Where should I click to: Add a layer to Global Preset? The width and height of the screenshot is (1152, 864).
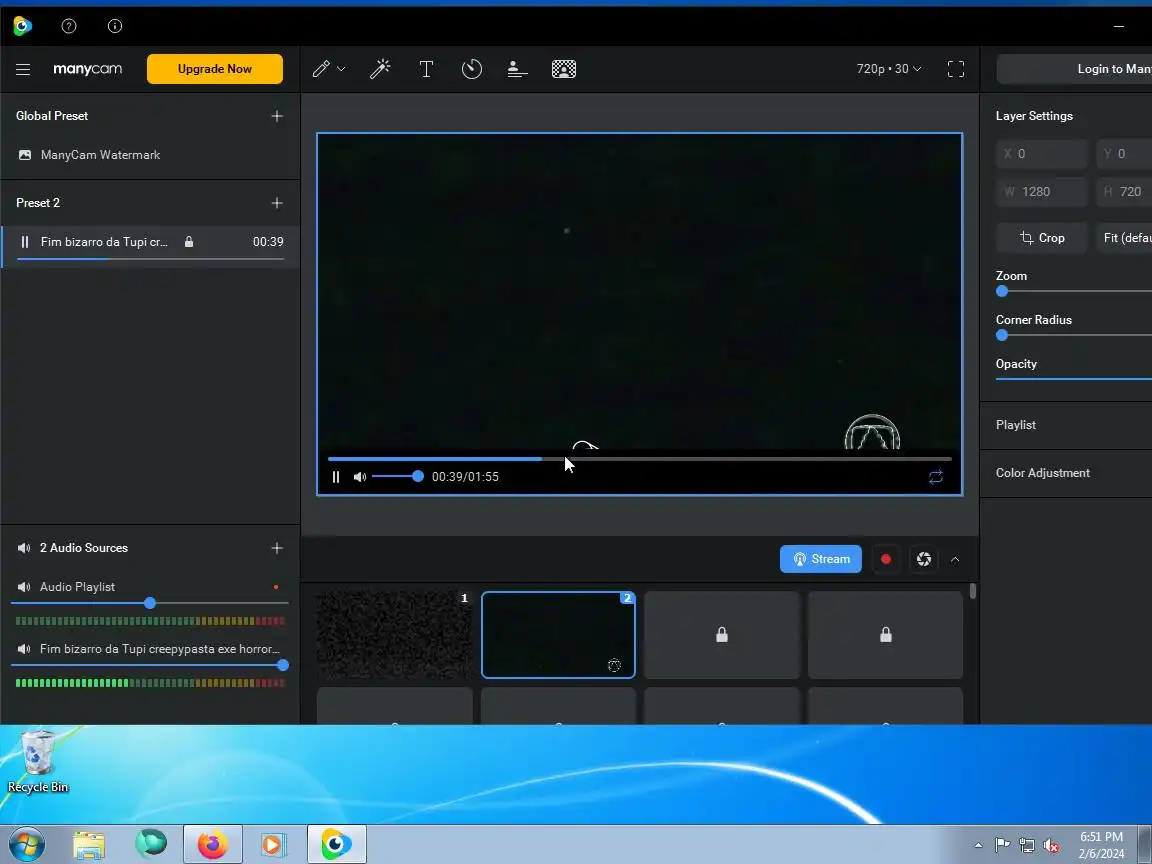pyautogui.click(x=276, y=116)
